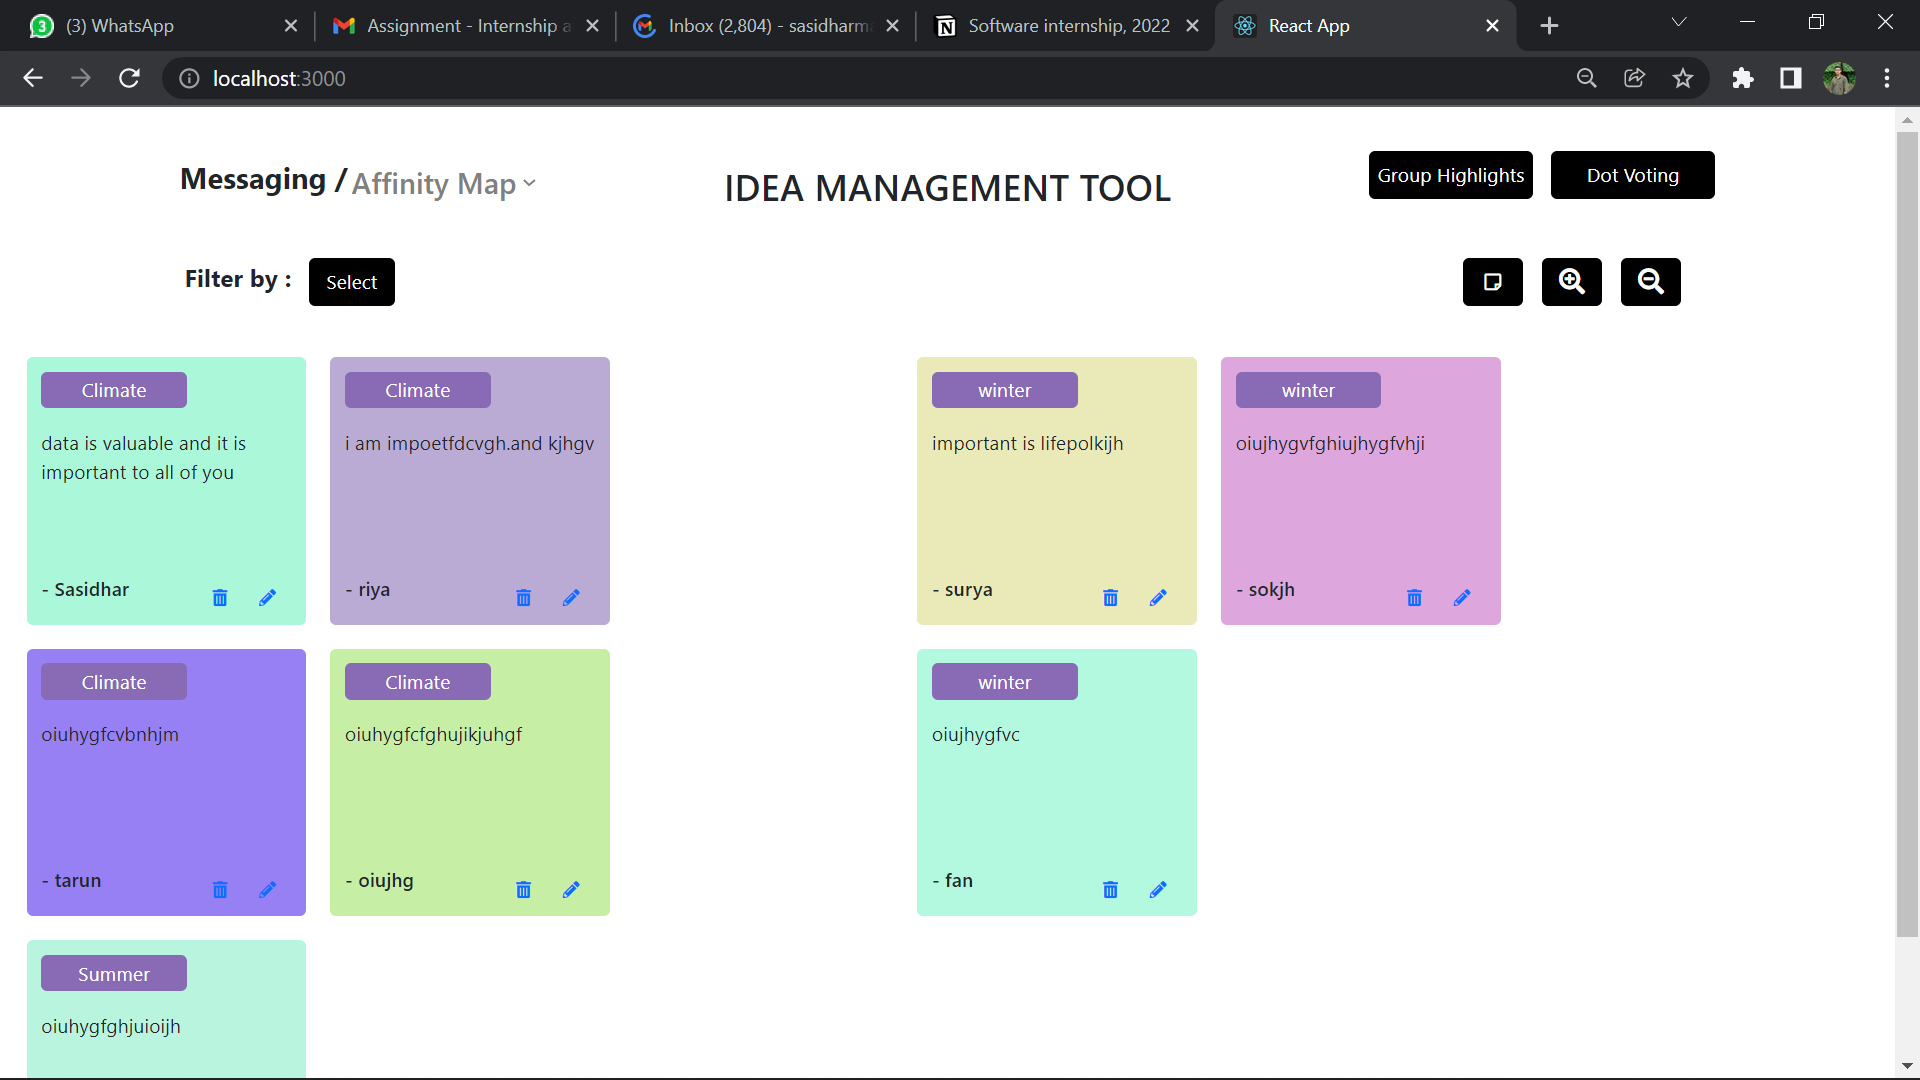The width and height of the screenshot is (1920, 1080).
Task: Add a new sticky note icon button
Action: pos(1493,282)
